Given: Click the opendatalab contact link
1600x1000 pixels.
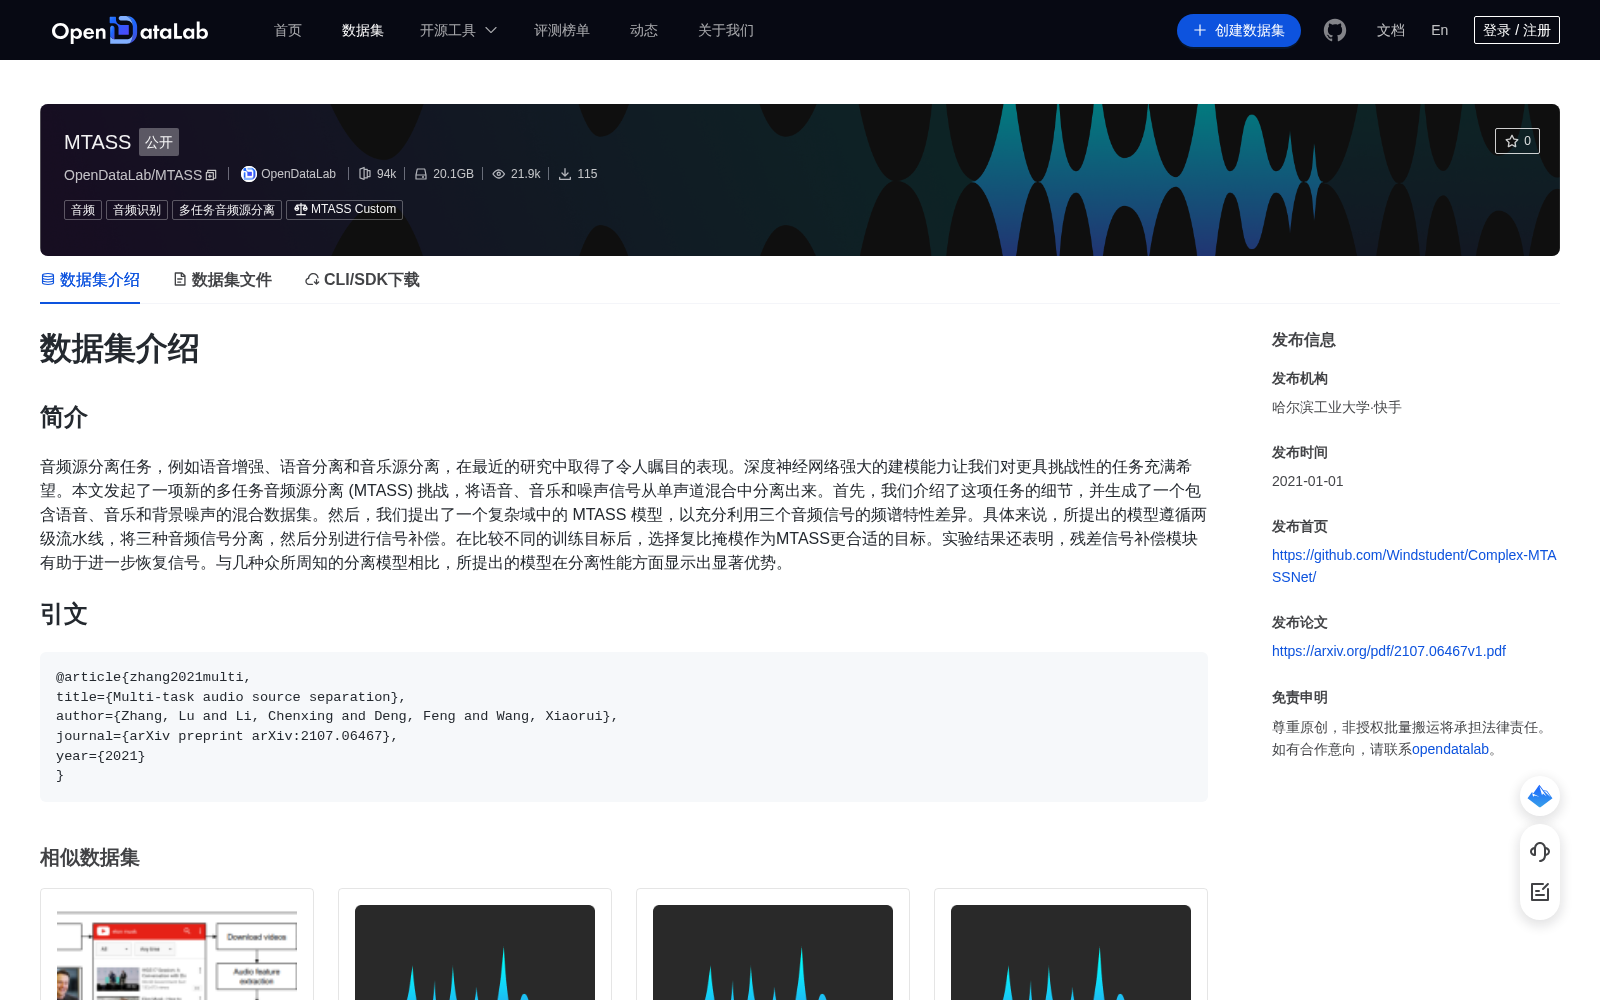Looking at the screenshot, I should tap(1450, 749).
